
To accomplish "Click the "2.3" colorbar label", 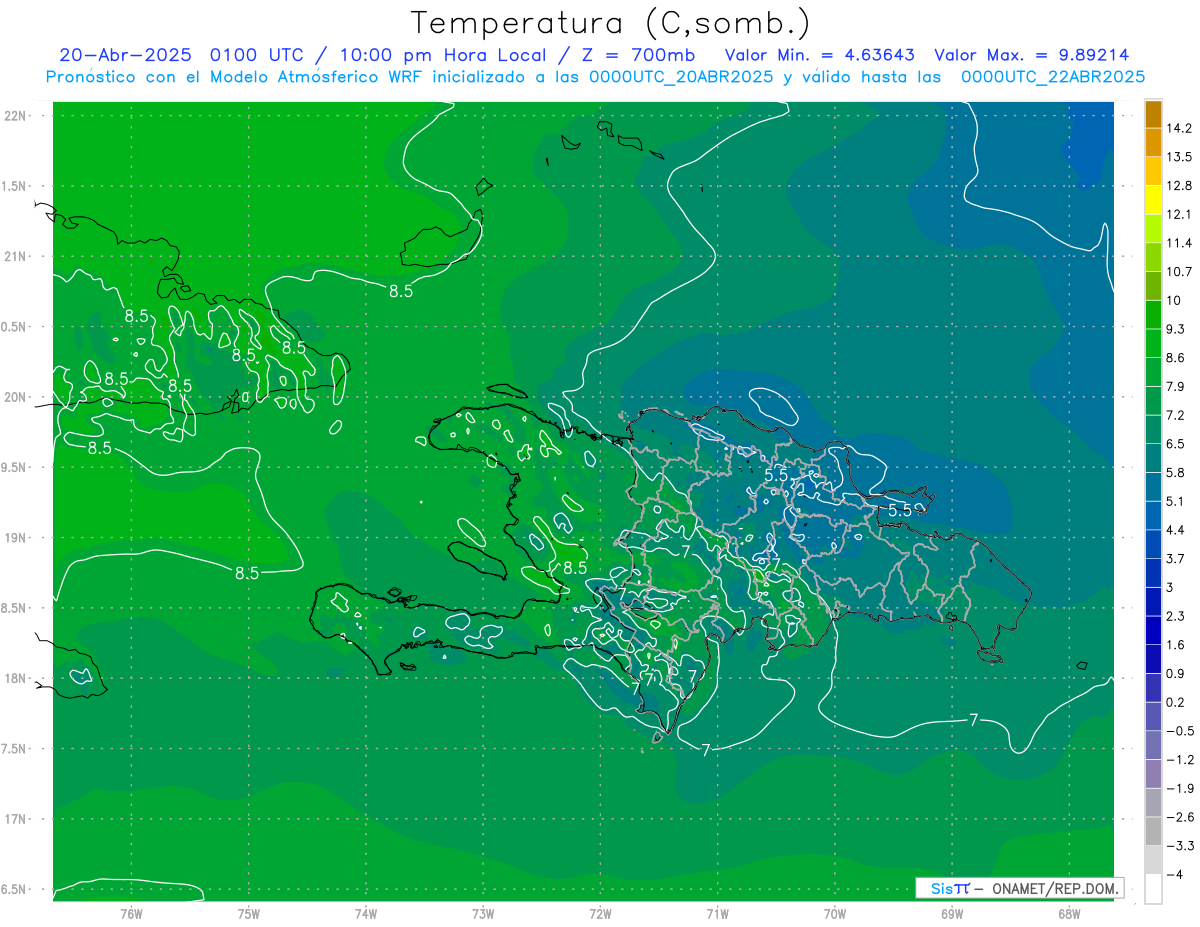I will pyautogui.click(x=1176, y=616).
